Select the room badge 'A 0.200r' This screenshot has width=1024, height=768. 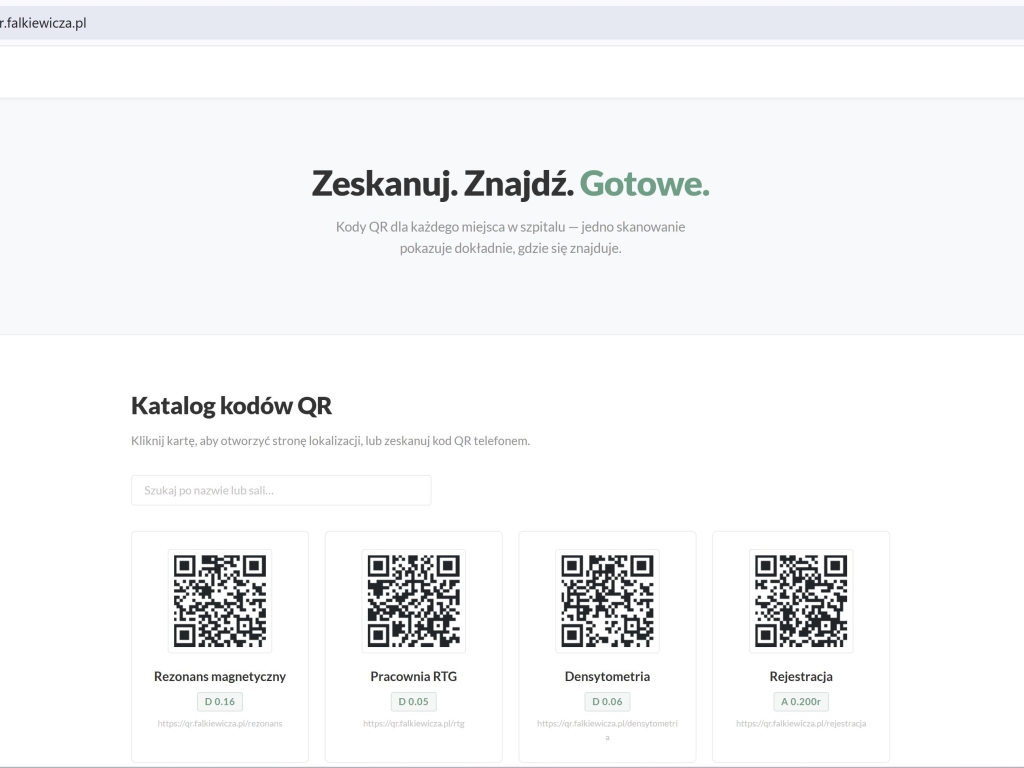pos(801,701)
